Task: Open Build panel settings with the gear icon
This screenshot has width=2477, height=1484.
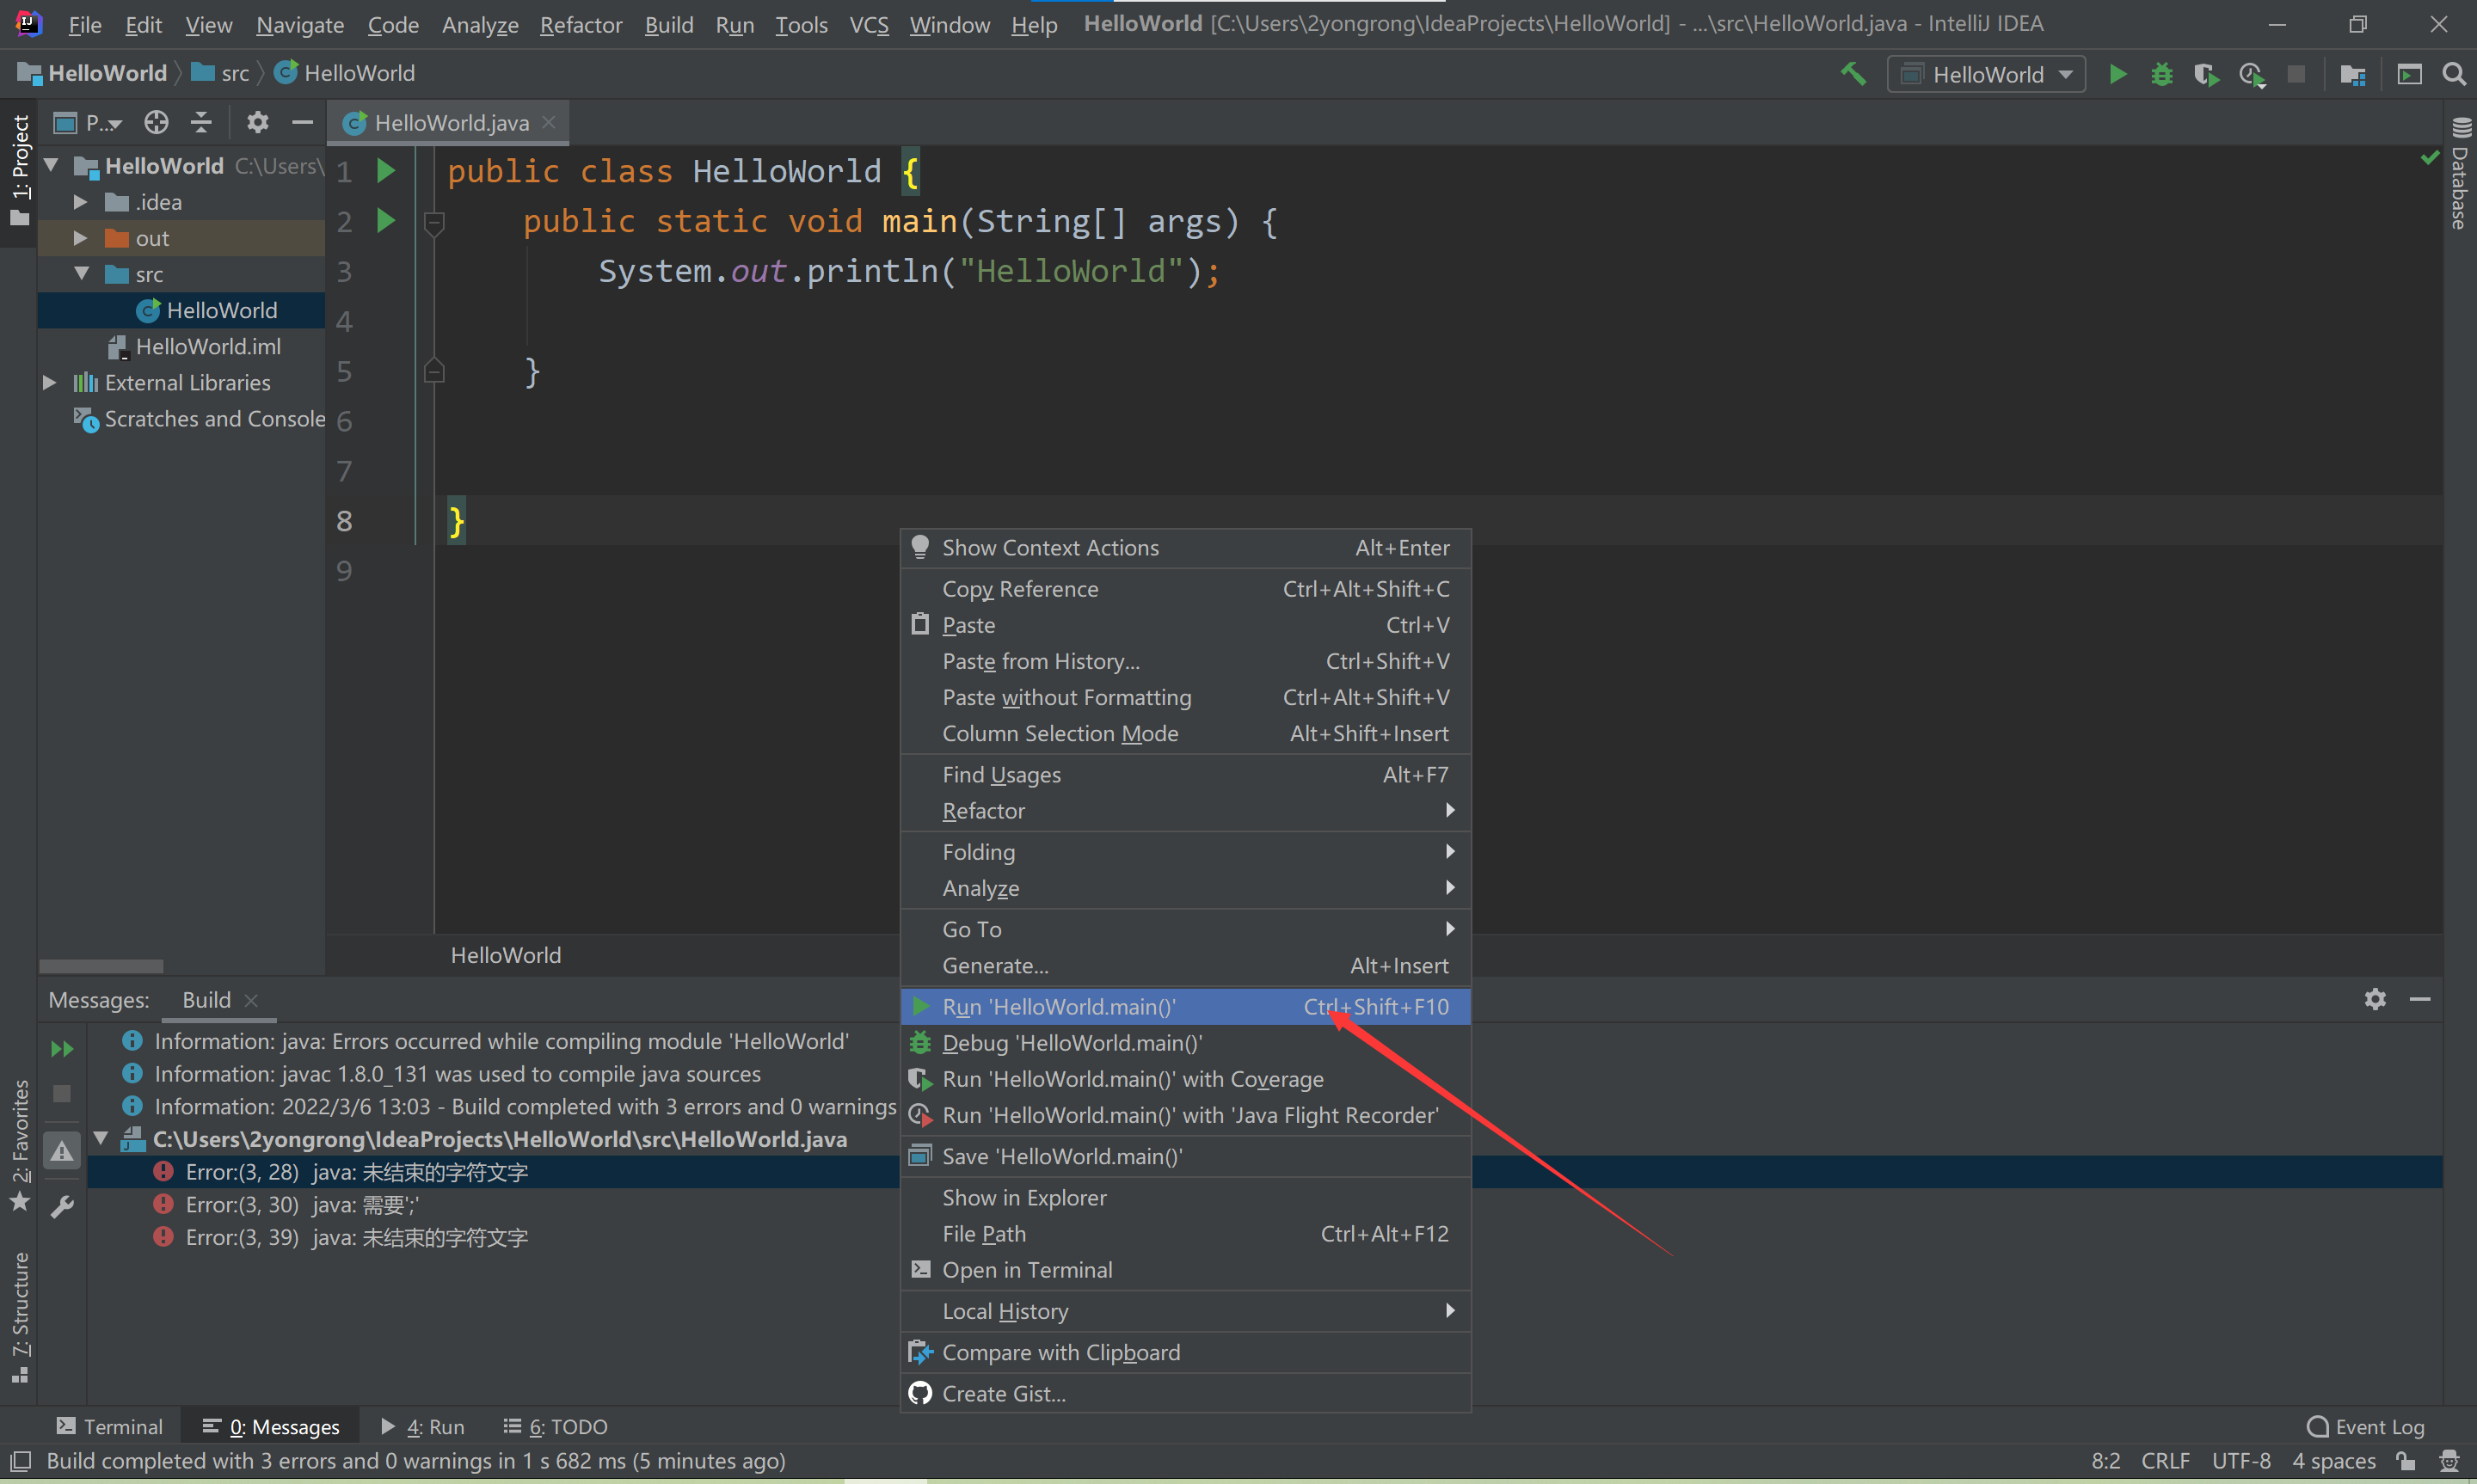Action: click(2374, 999)
